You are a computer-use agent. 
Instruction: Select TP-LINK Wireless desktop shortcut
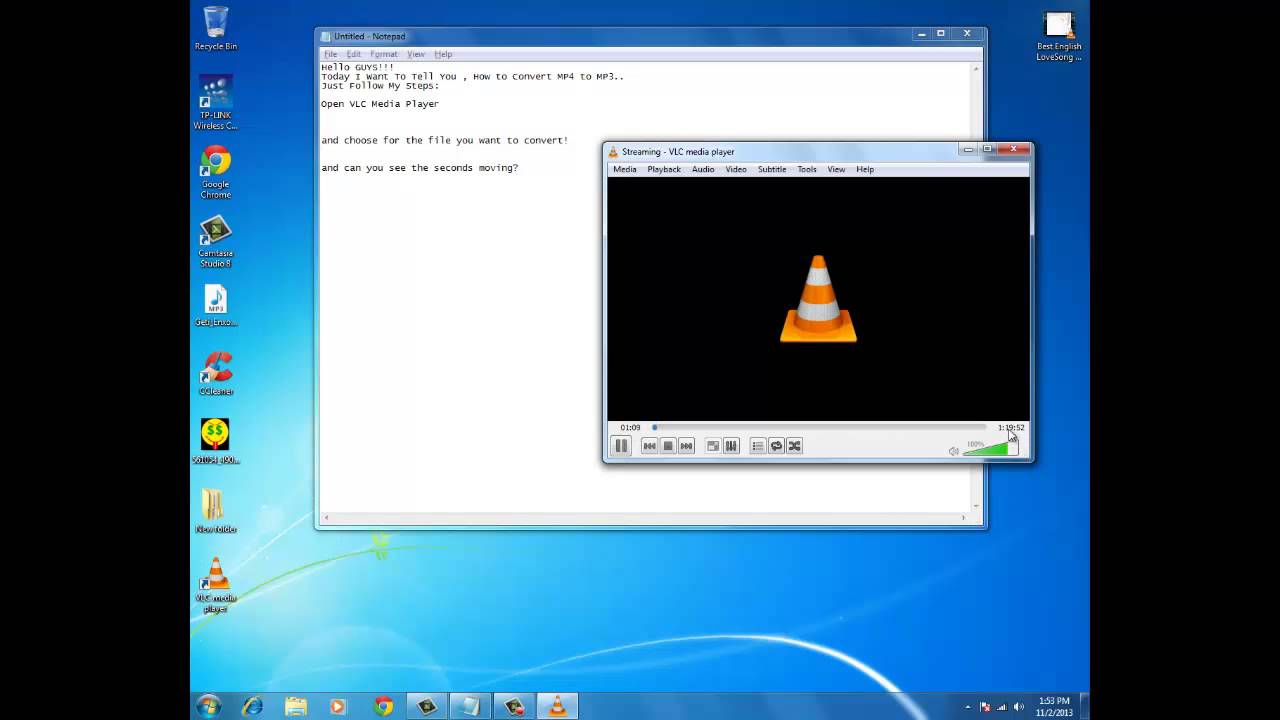coord(216,103)
